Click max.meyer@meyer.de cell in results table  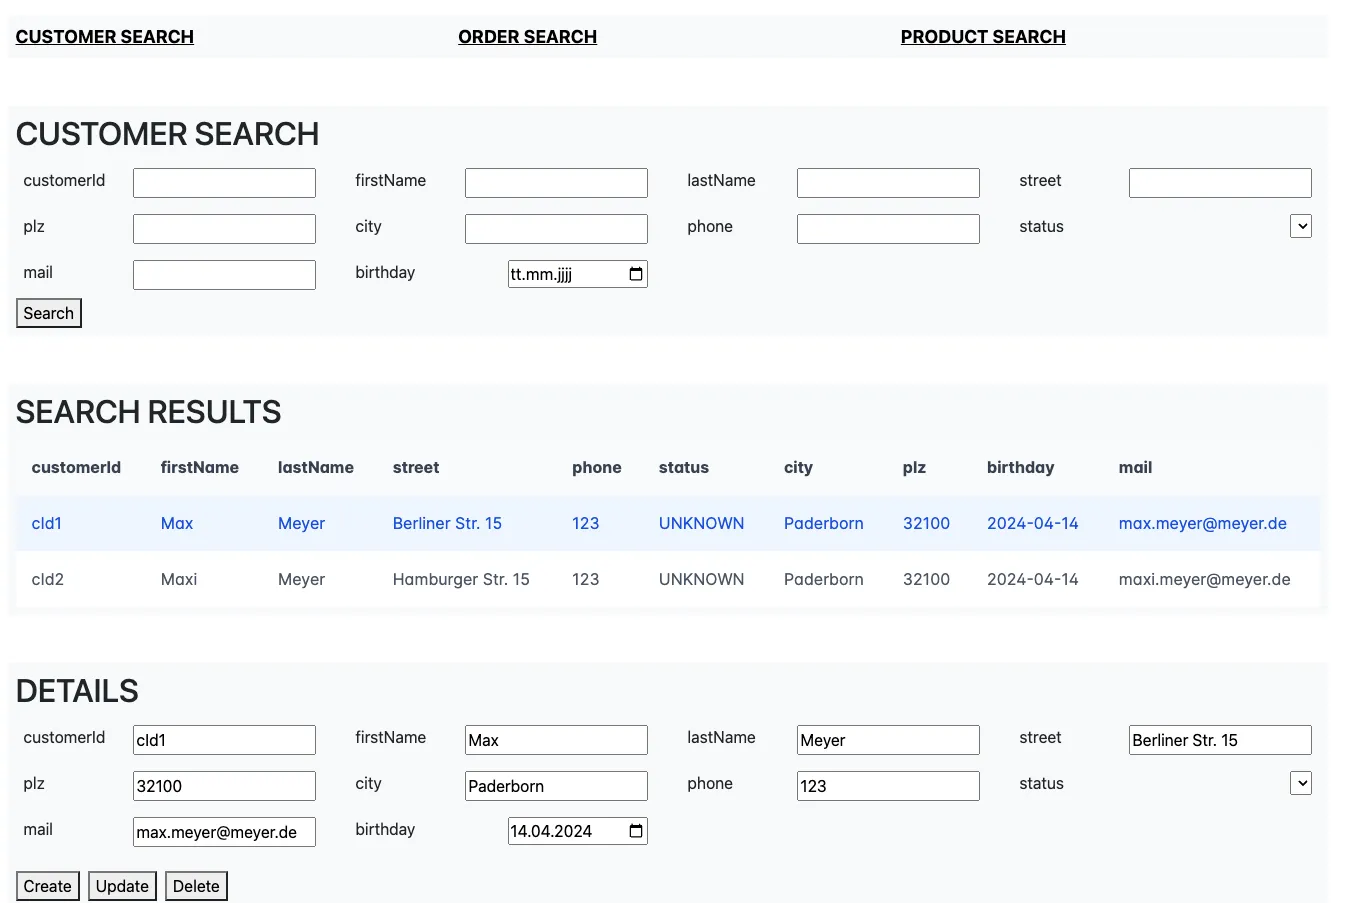(1202, 523)
